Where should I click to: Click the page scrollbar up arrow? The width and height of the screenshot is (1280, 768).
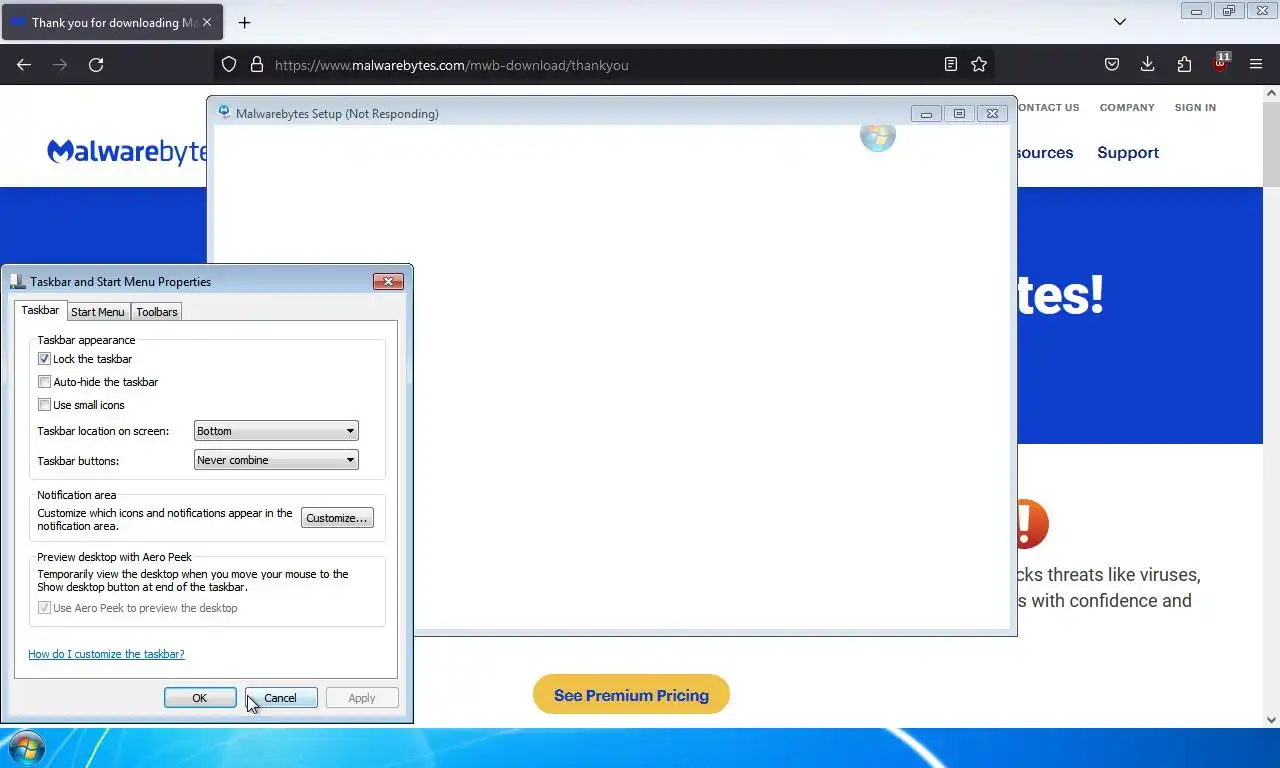coord(1271,93)
